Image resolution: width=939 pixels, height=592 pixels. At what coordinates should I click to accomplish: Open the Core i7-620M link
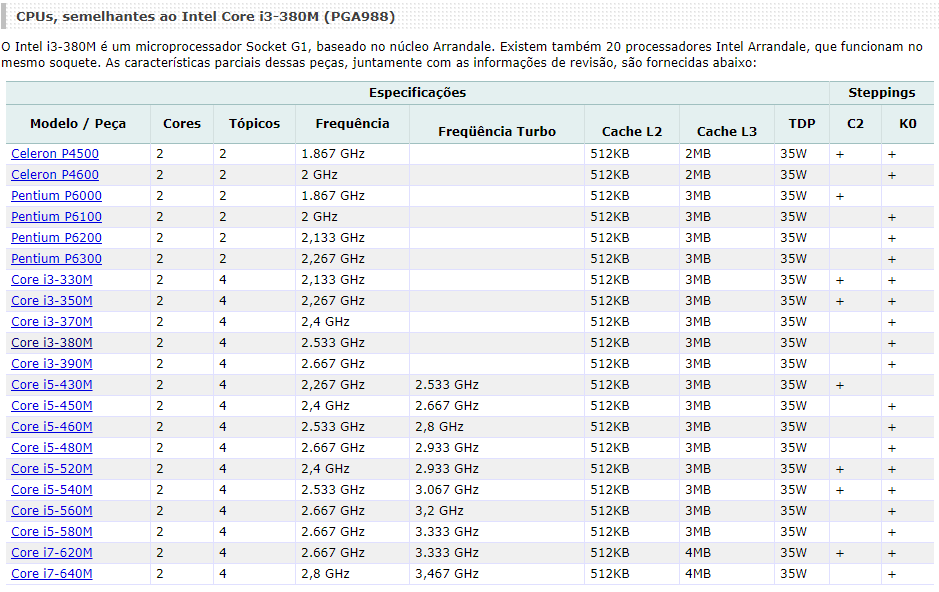click(52, 552)
